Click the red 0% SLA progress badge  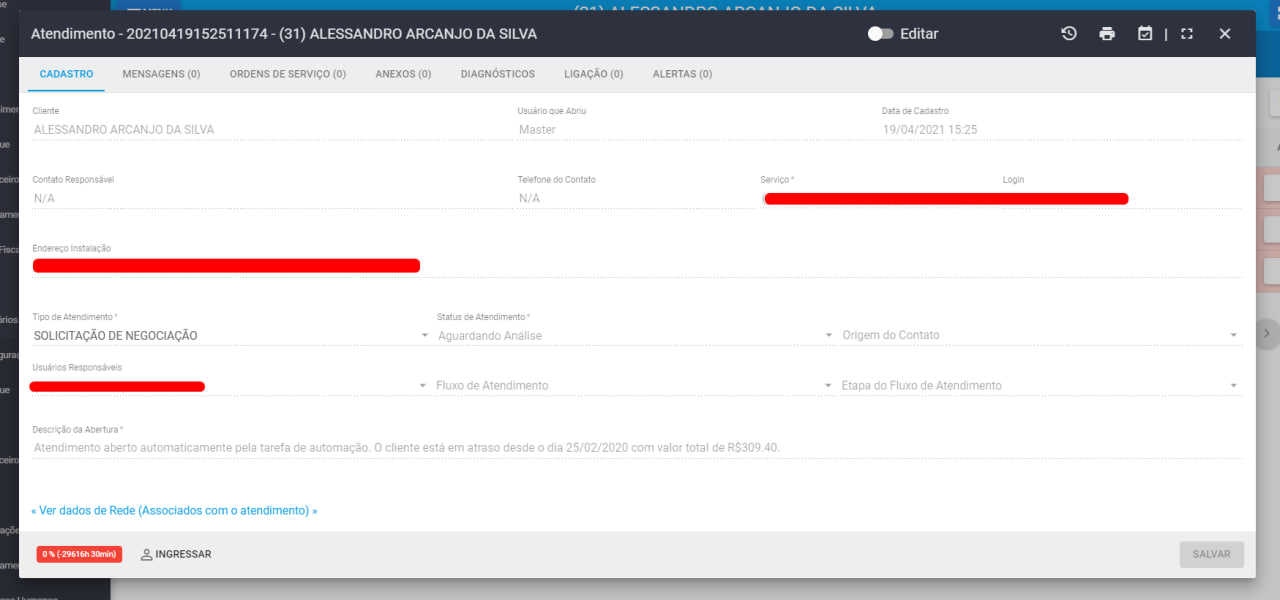point(79,554)
